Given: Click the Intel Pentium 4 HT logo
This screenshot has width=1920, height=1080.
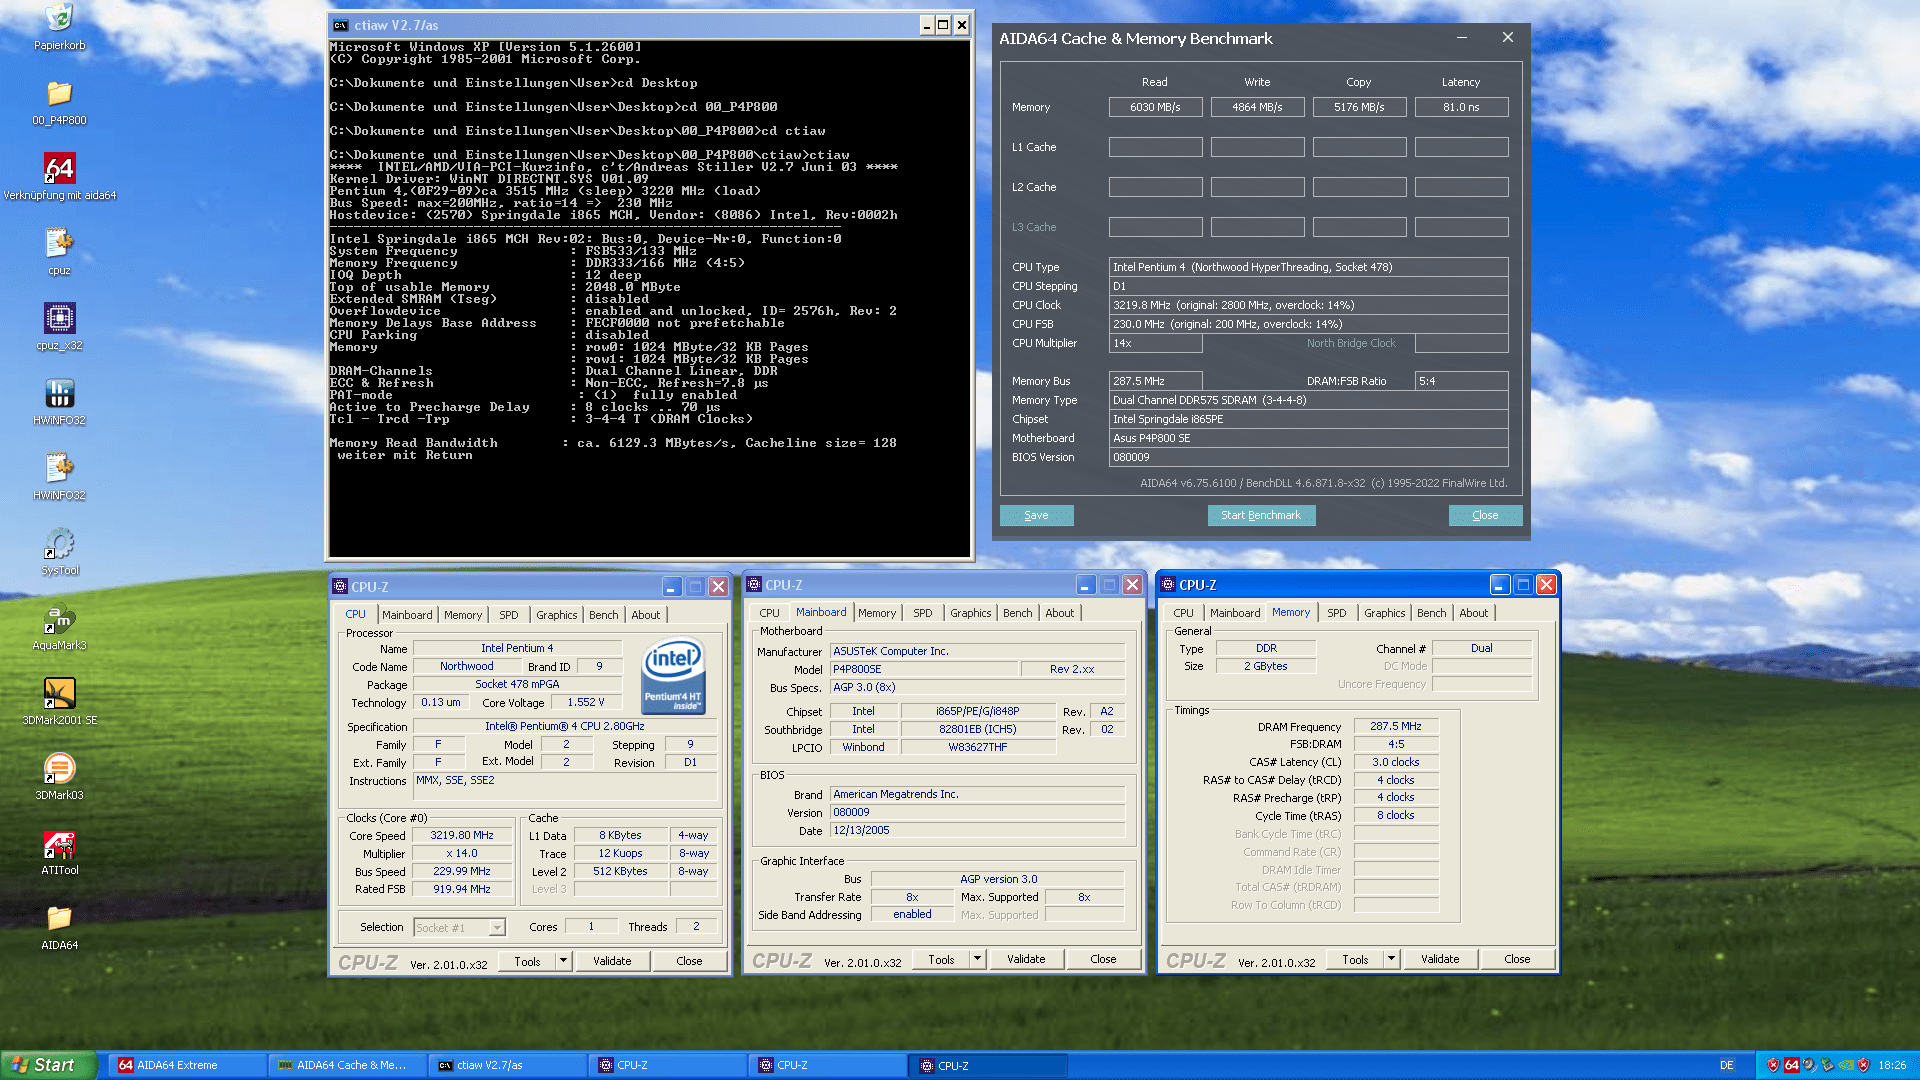Looking at the screenshot, I should pyautogui.click(x=673, y=677).
